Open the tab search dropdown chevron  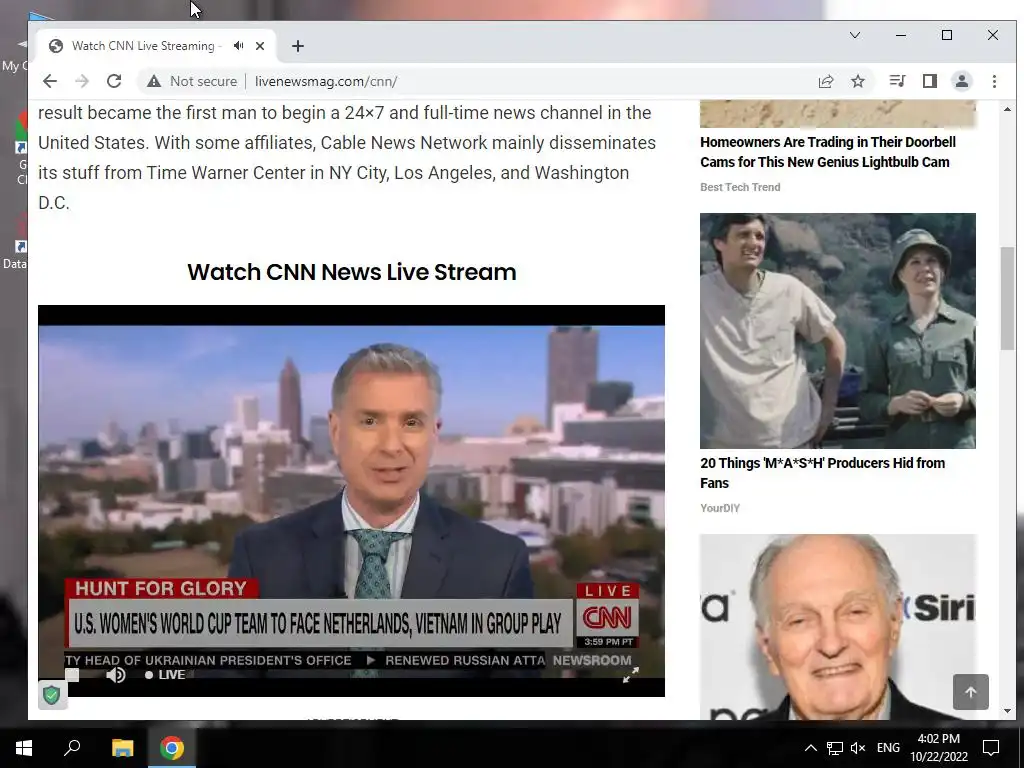854,35
